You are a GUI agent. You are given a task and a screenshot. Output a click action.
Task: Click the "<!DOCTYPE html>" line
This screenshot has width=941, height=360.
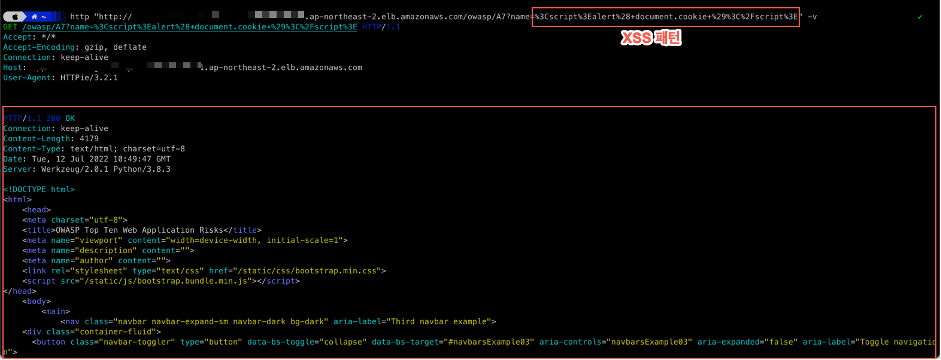[38, 190]
